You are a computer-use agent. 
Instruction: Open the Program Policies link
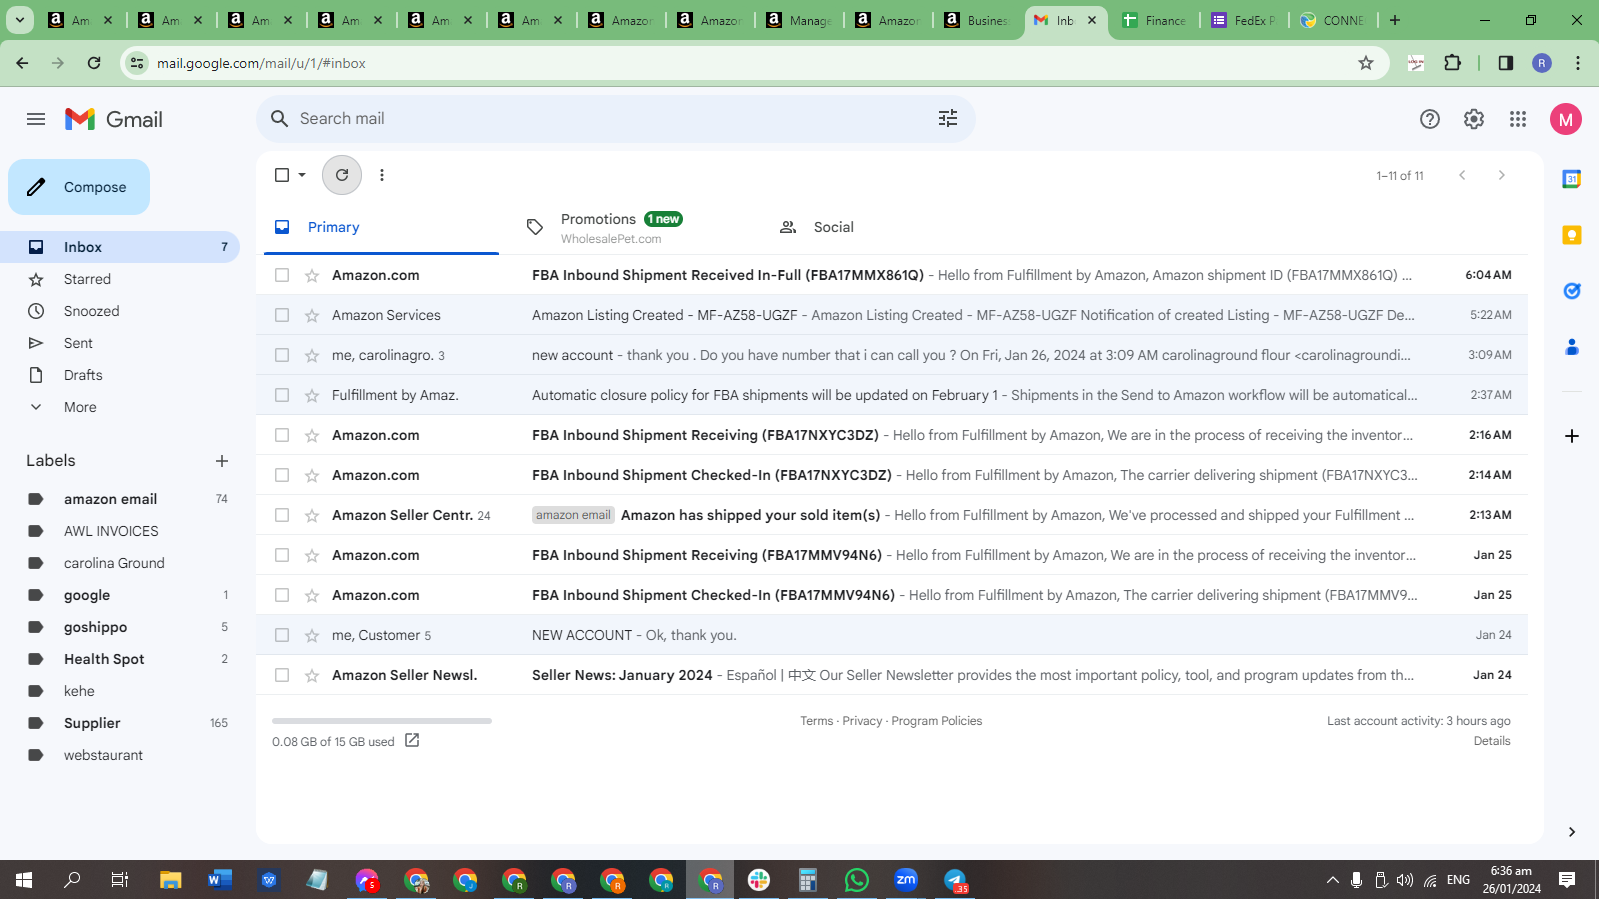[937, 721]
